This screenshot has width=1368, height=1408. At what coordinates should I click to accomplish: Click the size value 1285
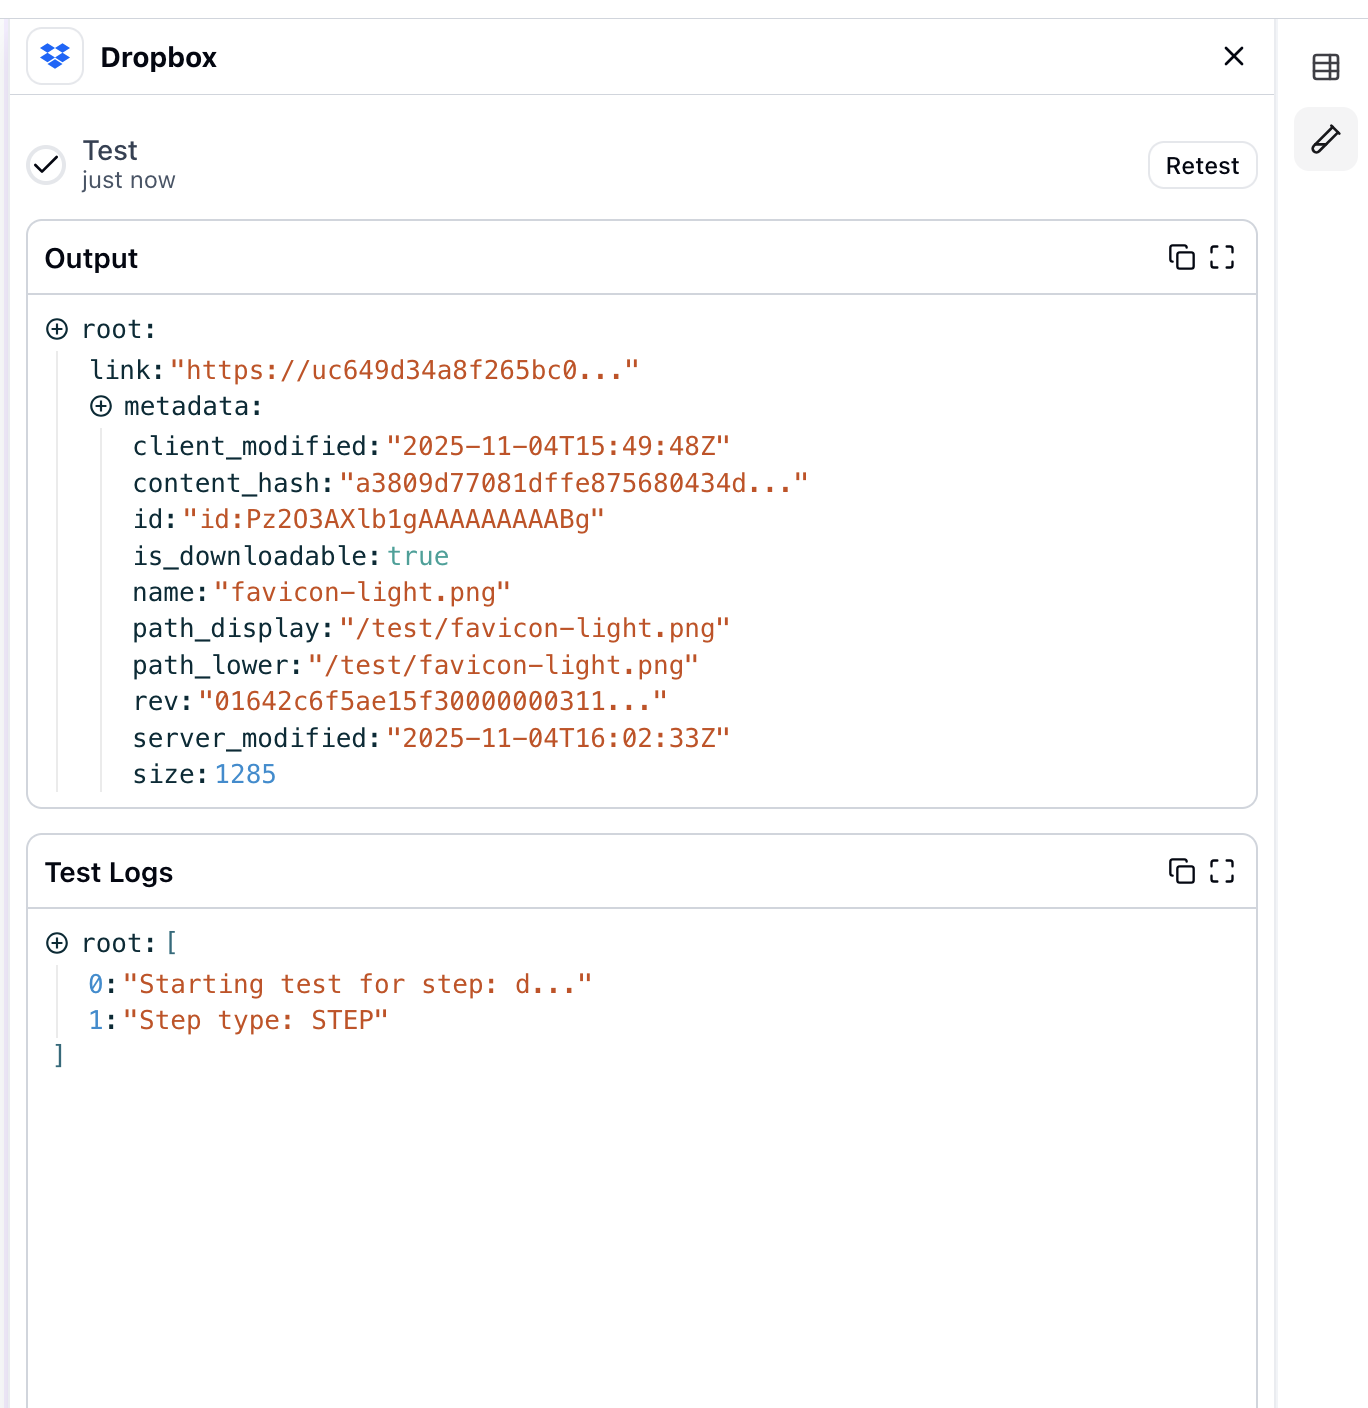(x=245, y=775)
